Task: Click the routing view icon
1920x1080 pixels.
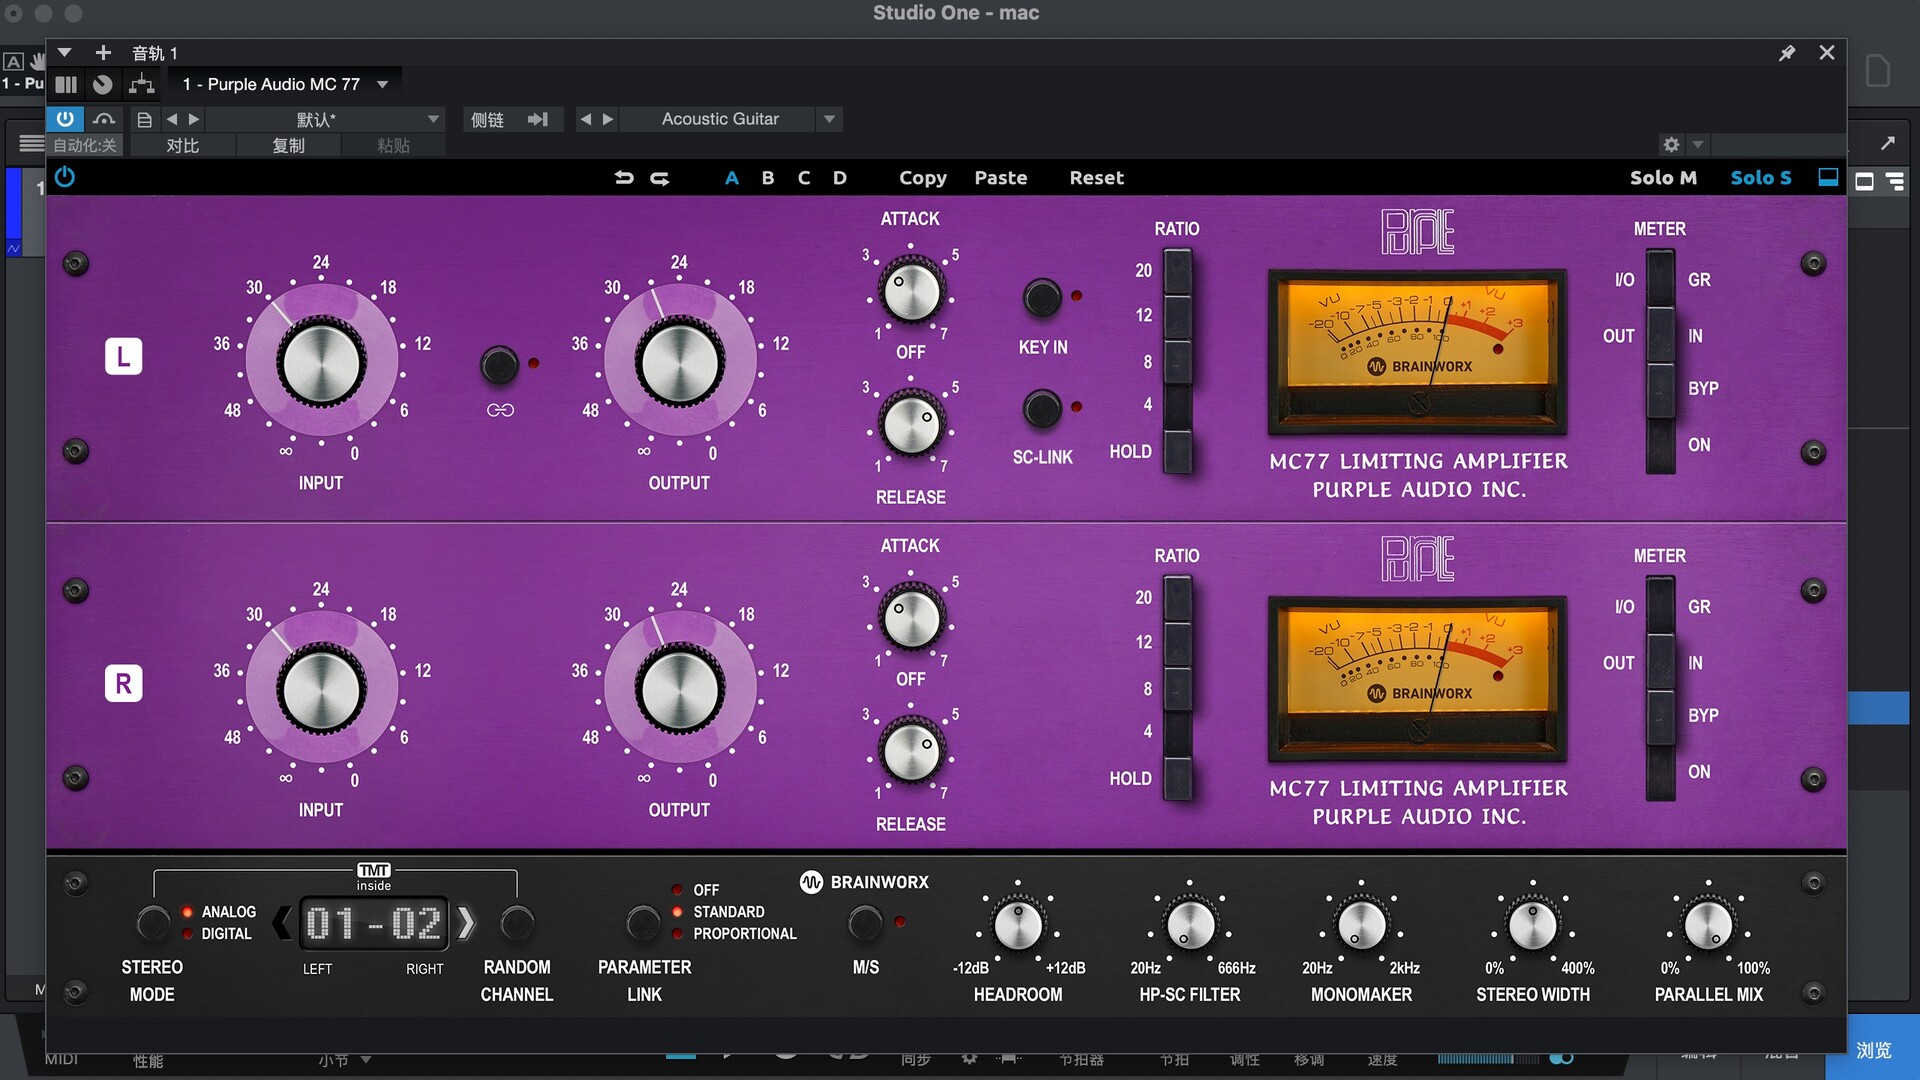Action: click(142, 84)
